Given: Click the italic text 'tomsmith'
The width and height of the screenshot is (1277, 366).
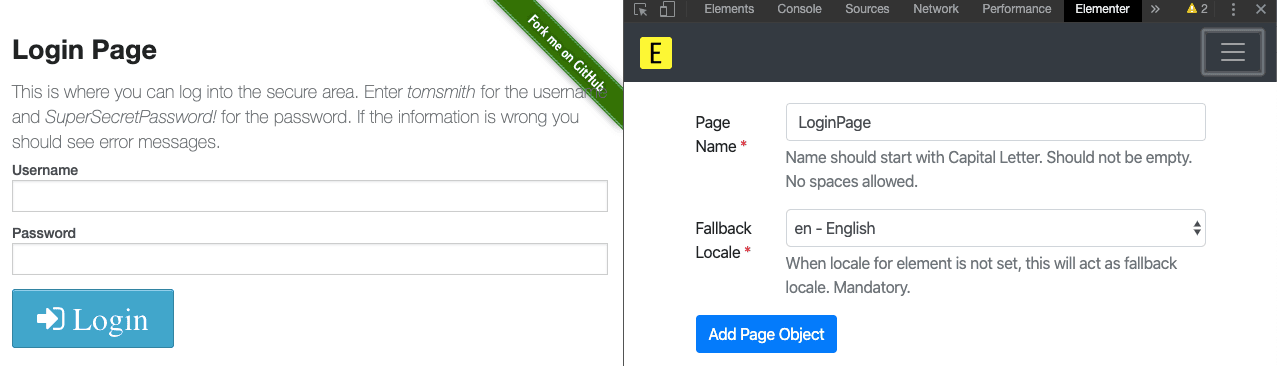Looking at the screenshot, I should (441, 92).
